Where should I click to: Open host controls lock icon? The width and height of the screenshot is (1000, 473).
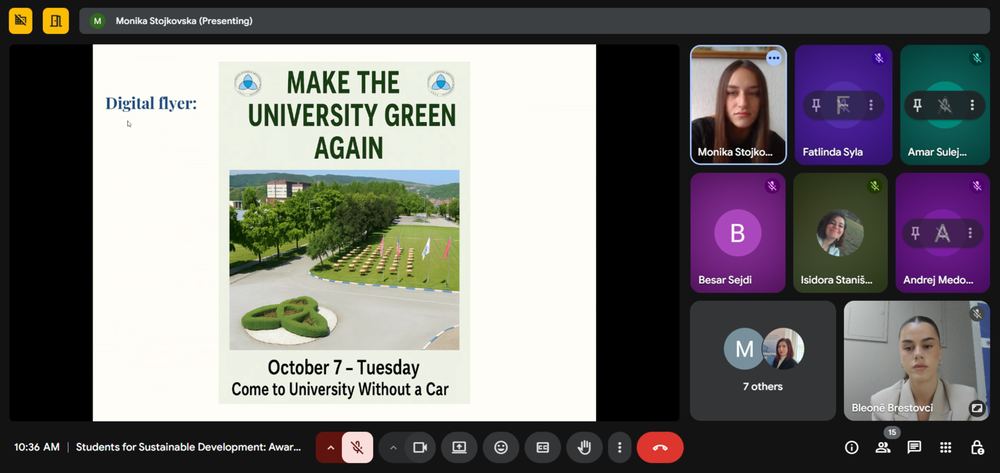977,447
